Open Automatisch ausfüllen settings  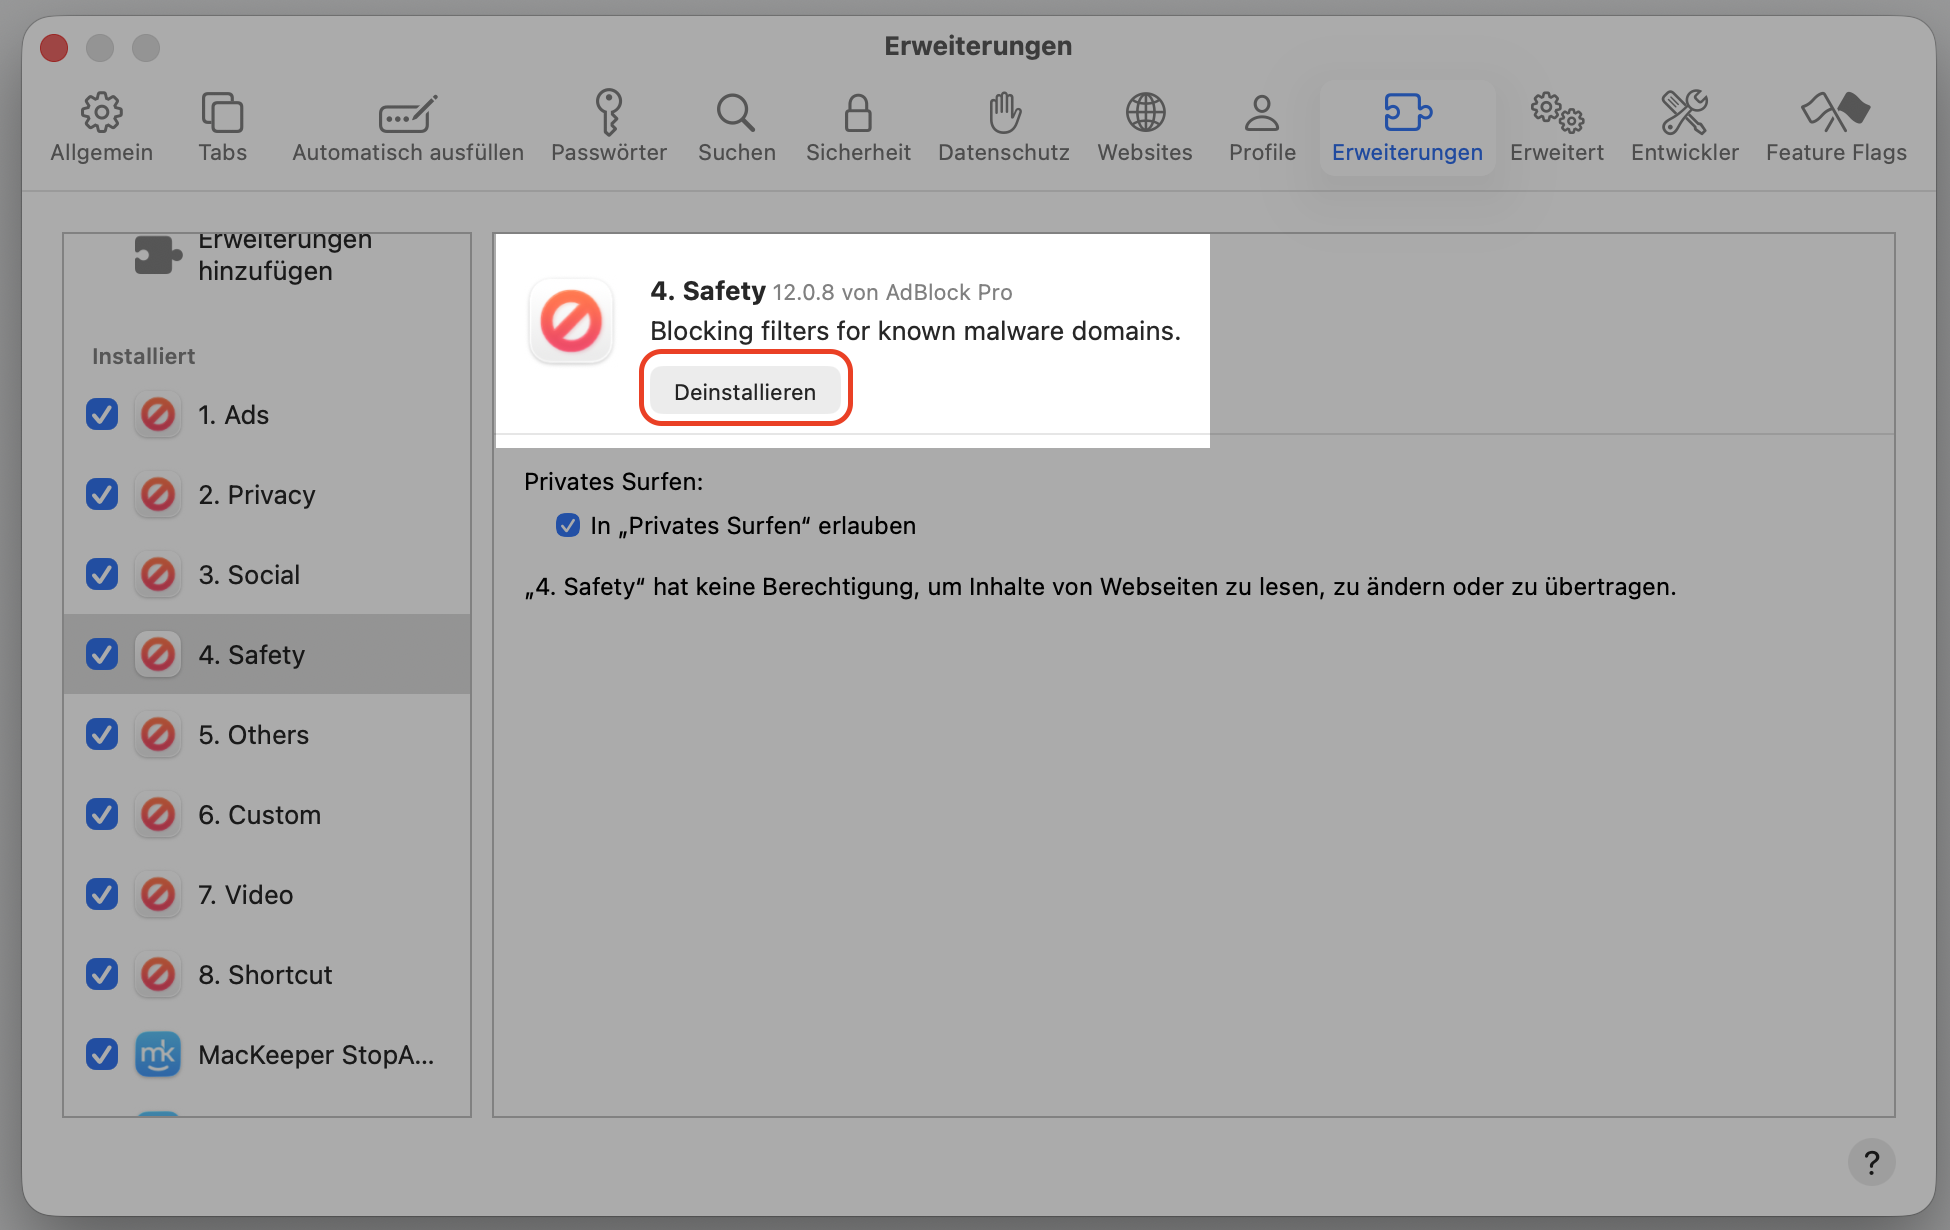[x=408, y=127]
